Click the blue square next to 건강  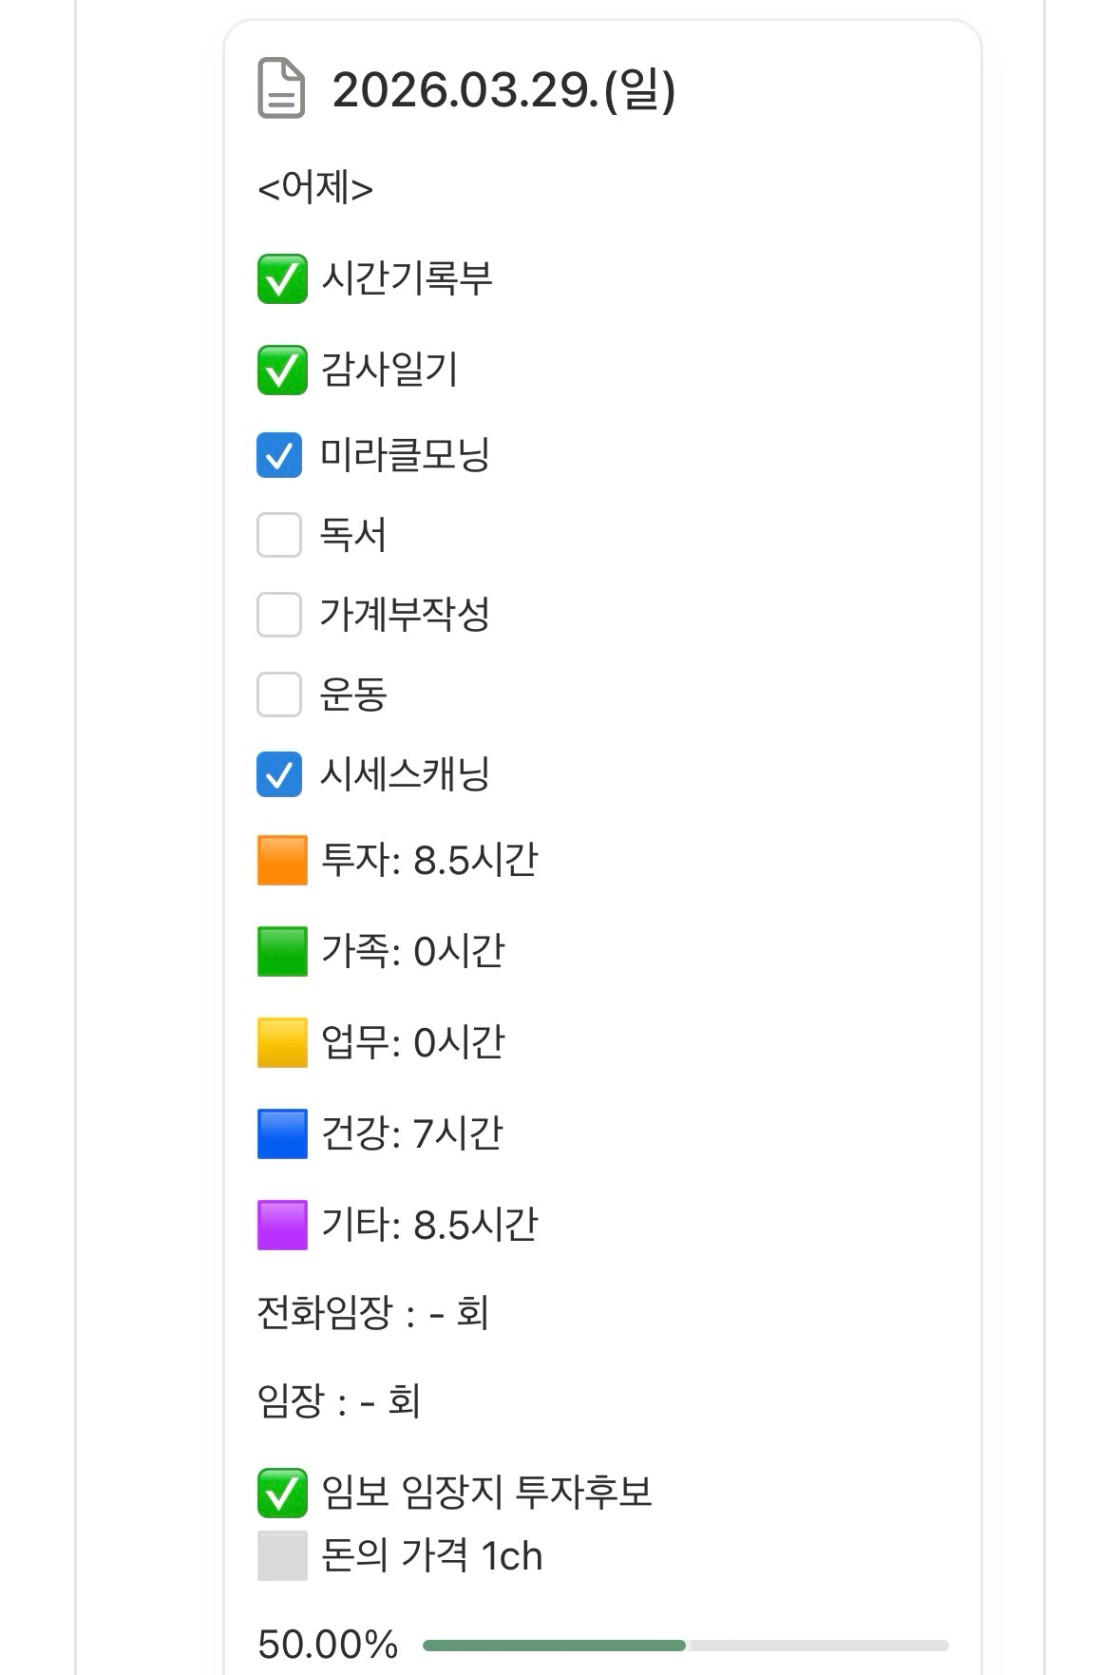point(282,1134)
